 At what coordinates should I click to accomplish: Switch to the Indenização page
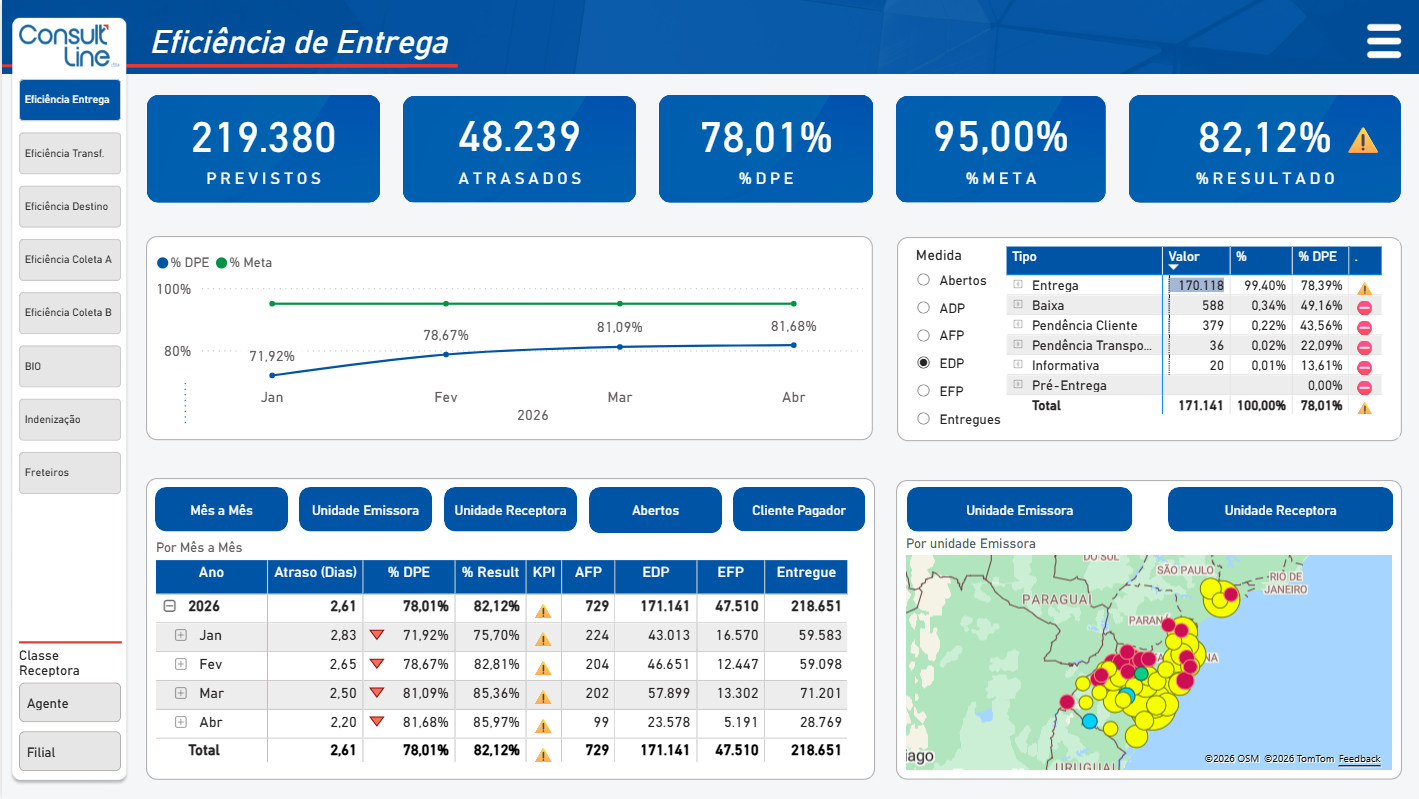(x=70, y=420)
